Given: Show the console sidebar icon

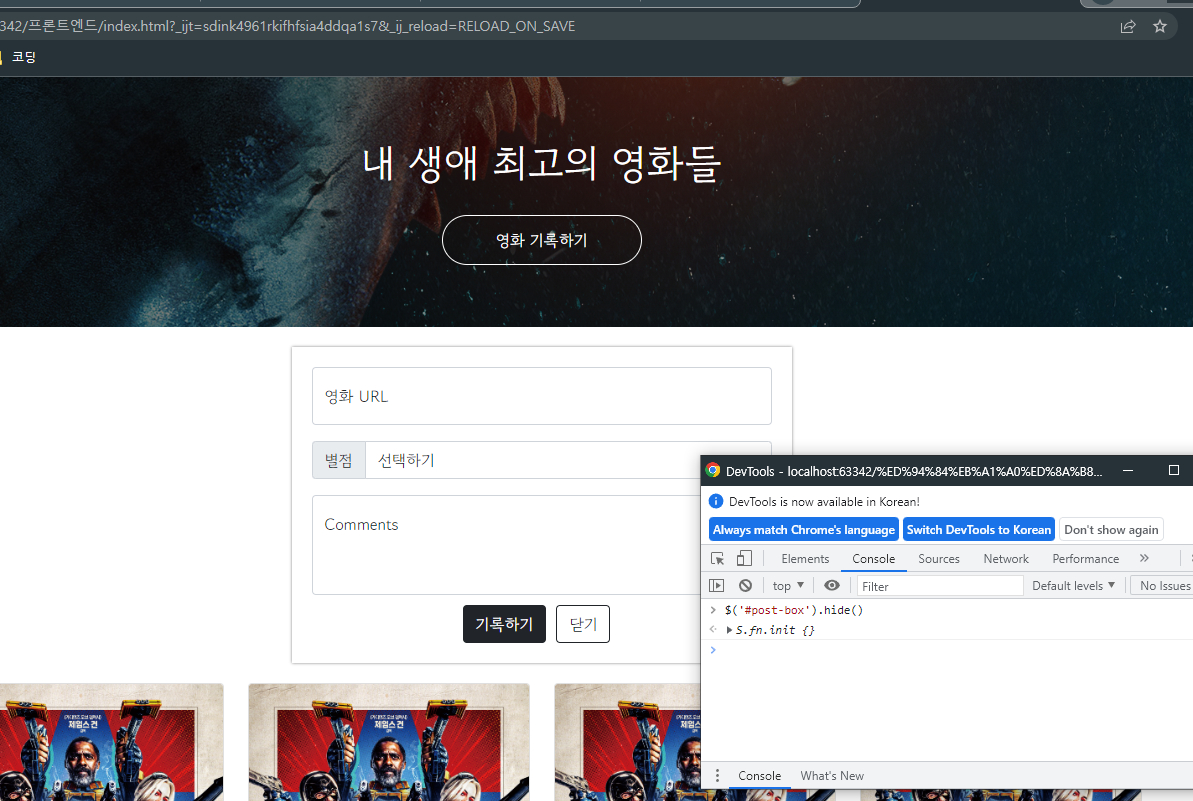Looking at the screenshot, I should pos(717,586).
